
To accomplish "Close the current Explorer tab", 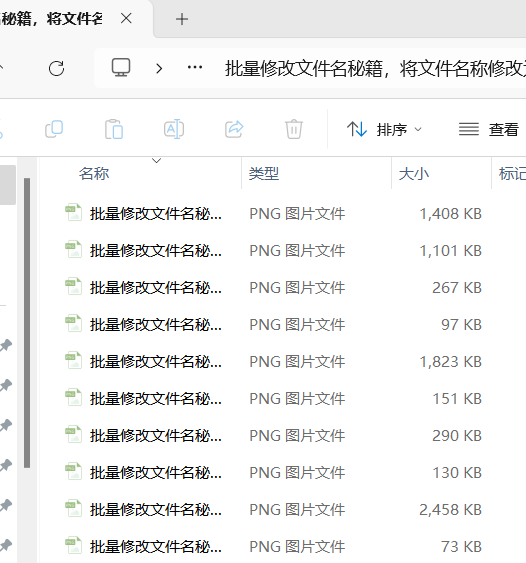I will (x=126, y=18).
